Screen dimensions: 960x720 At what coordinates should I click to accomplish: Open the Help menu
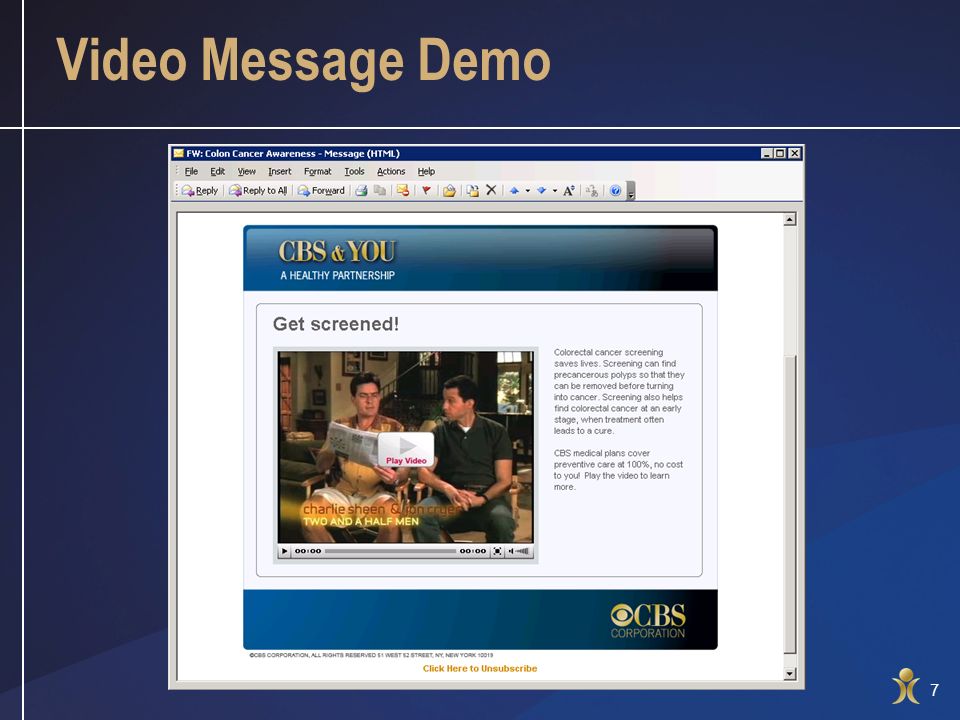[x=426, y=171]
